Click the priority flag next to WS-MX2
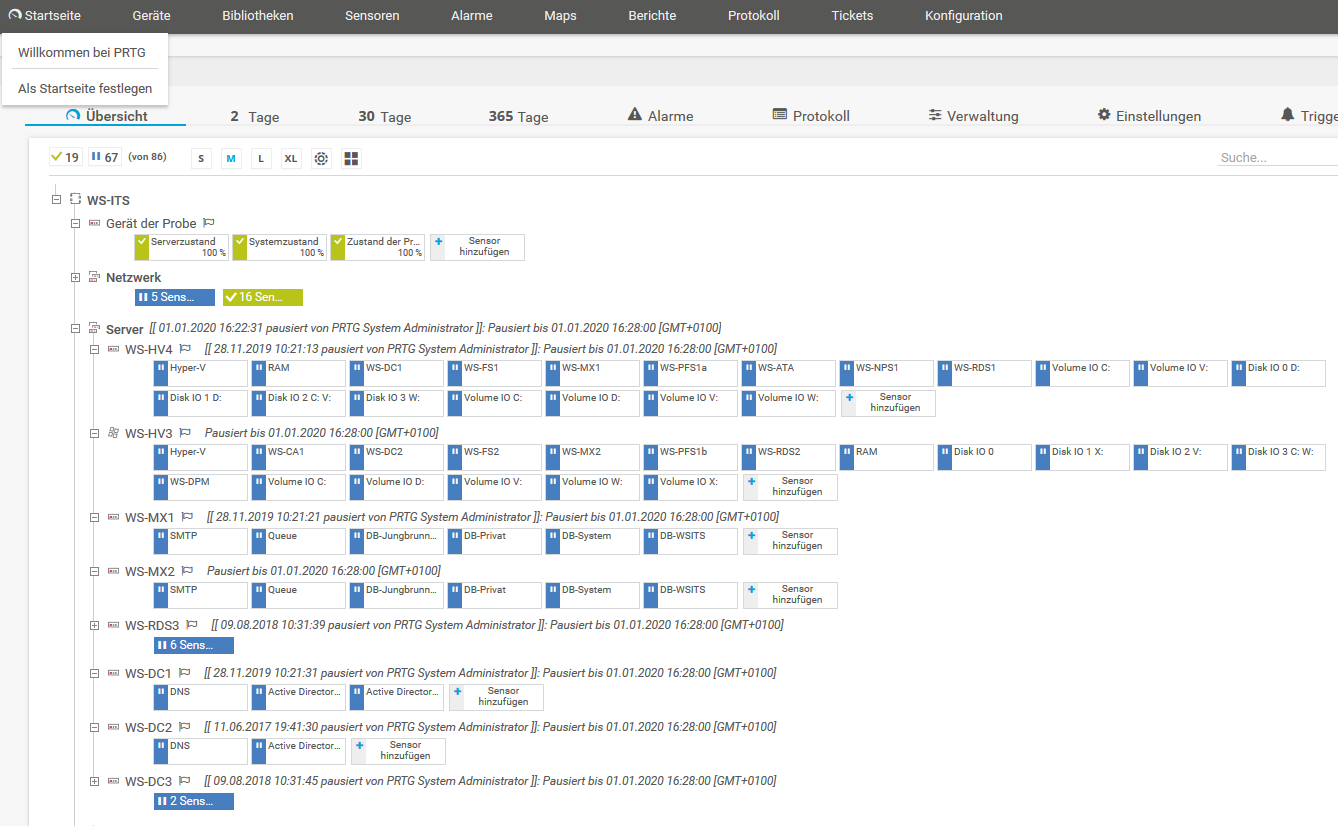This screenshot has height=826, width=1338. [187, 571]
